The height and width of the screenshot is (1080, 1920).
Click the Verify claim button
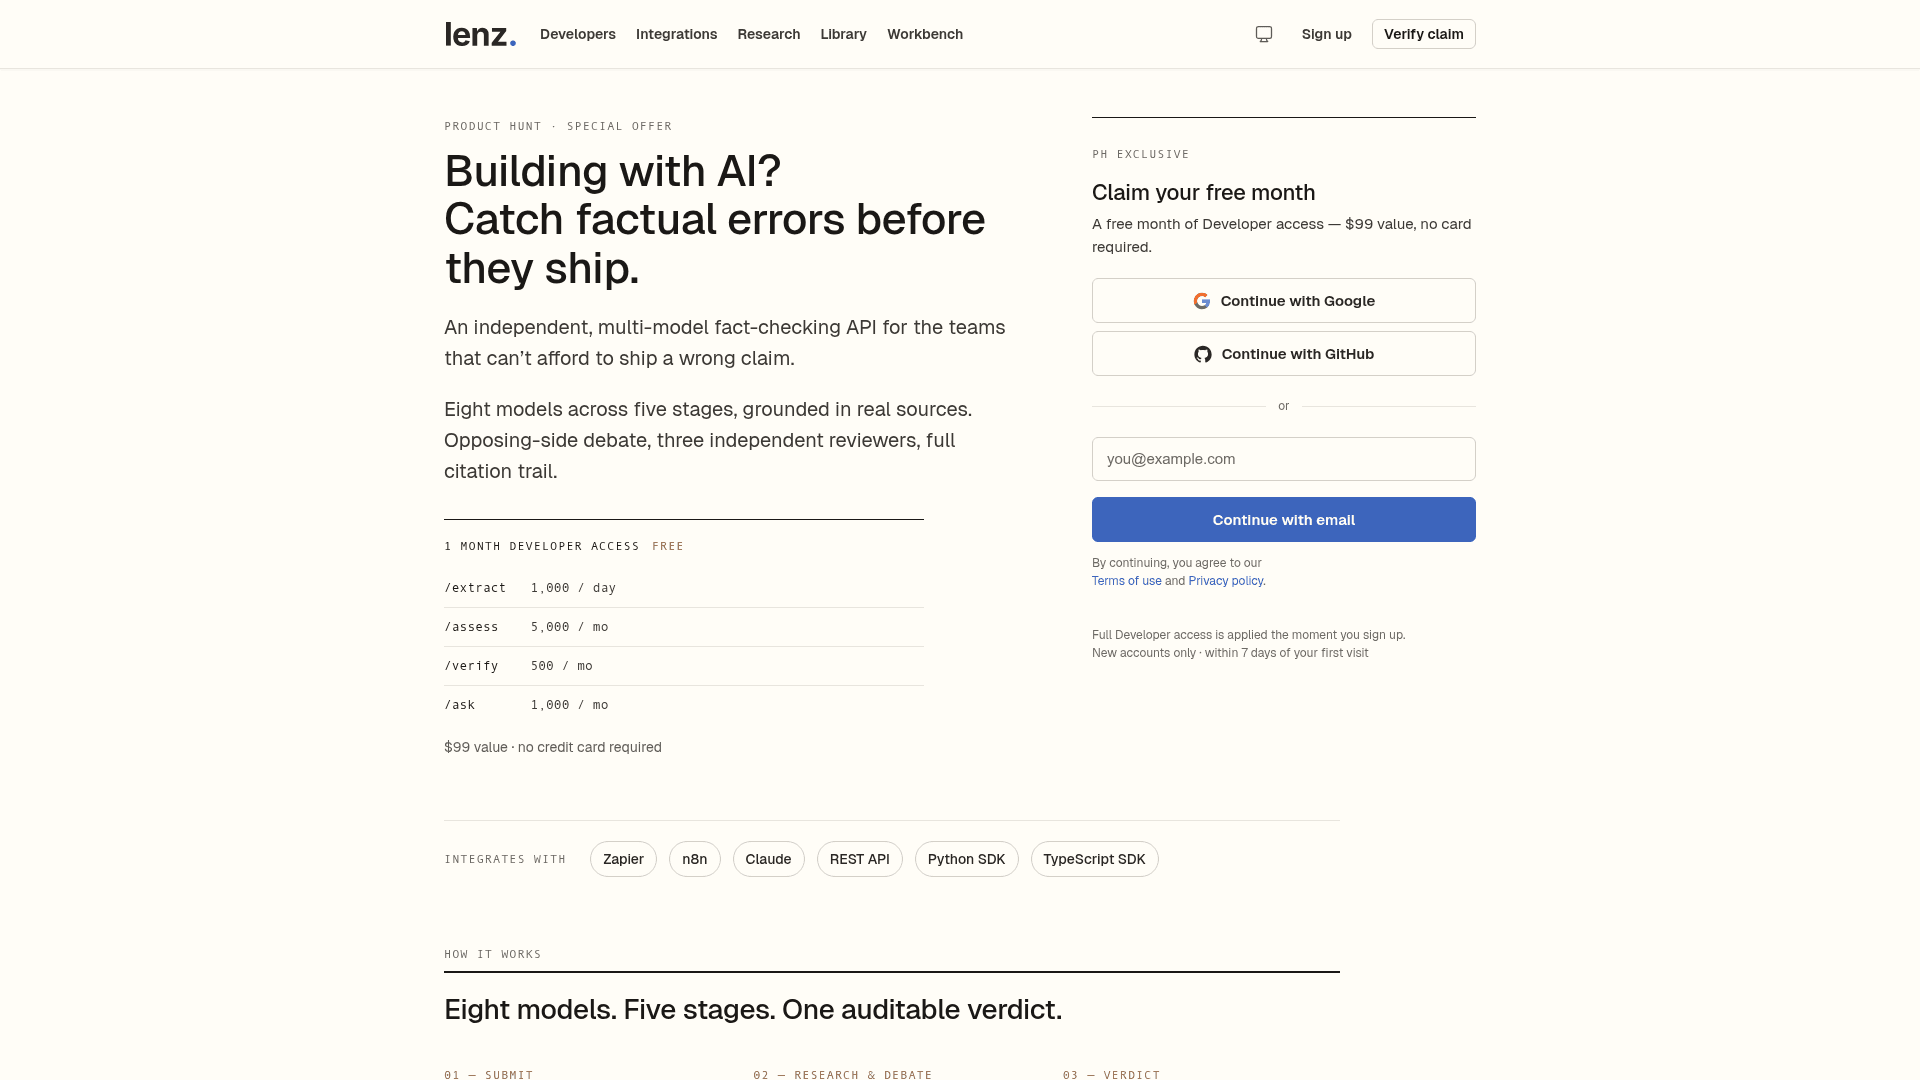tap(1424, 34)
